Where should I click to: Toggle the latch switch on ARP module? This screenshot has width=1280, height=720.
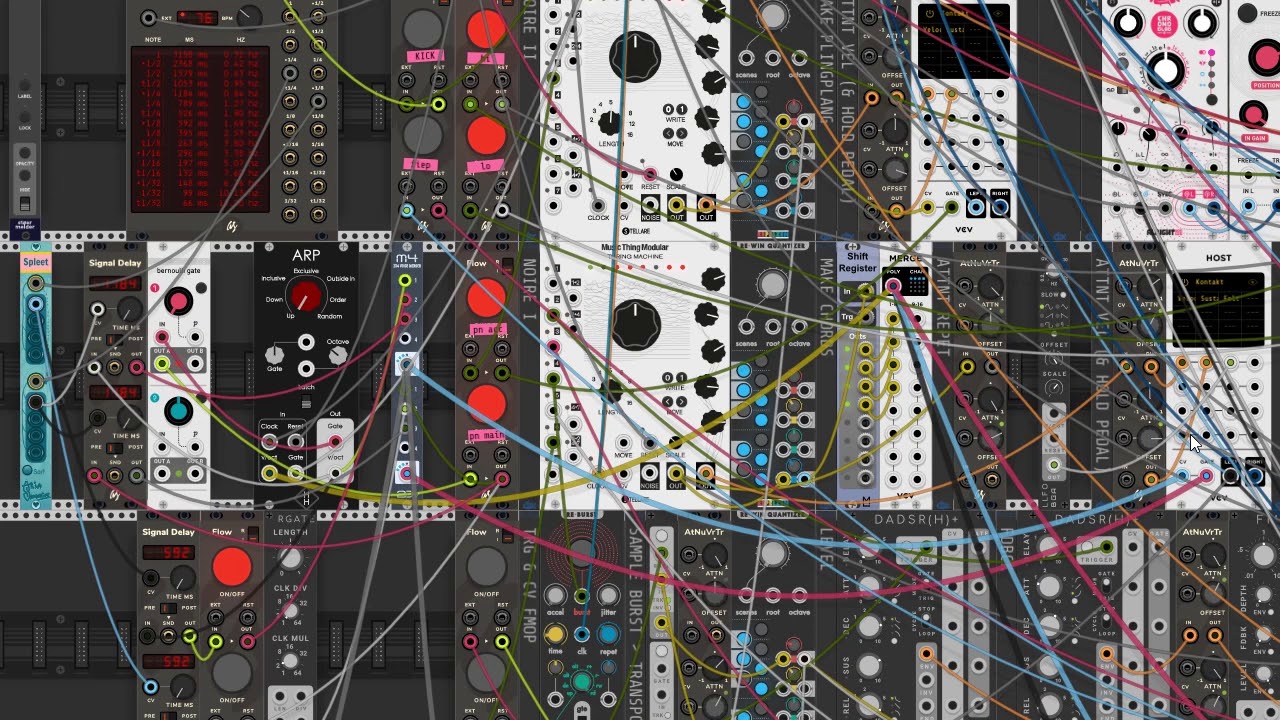(306, 400)
